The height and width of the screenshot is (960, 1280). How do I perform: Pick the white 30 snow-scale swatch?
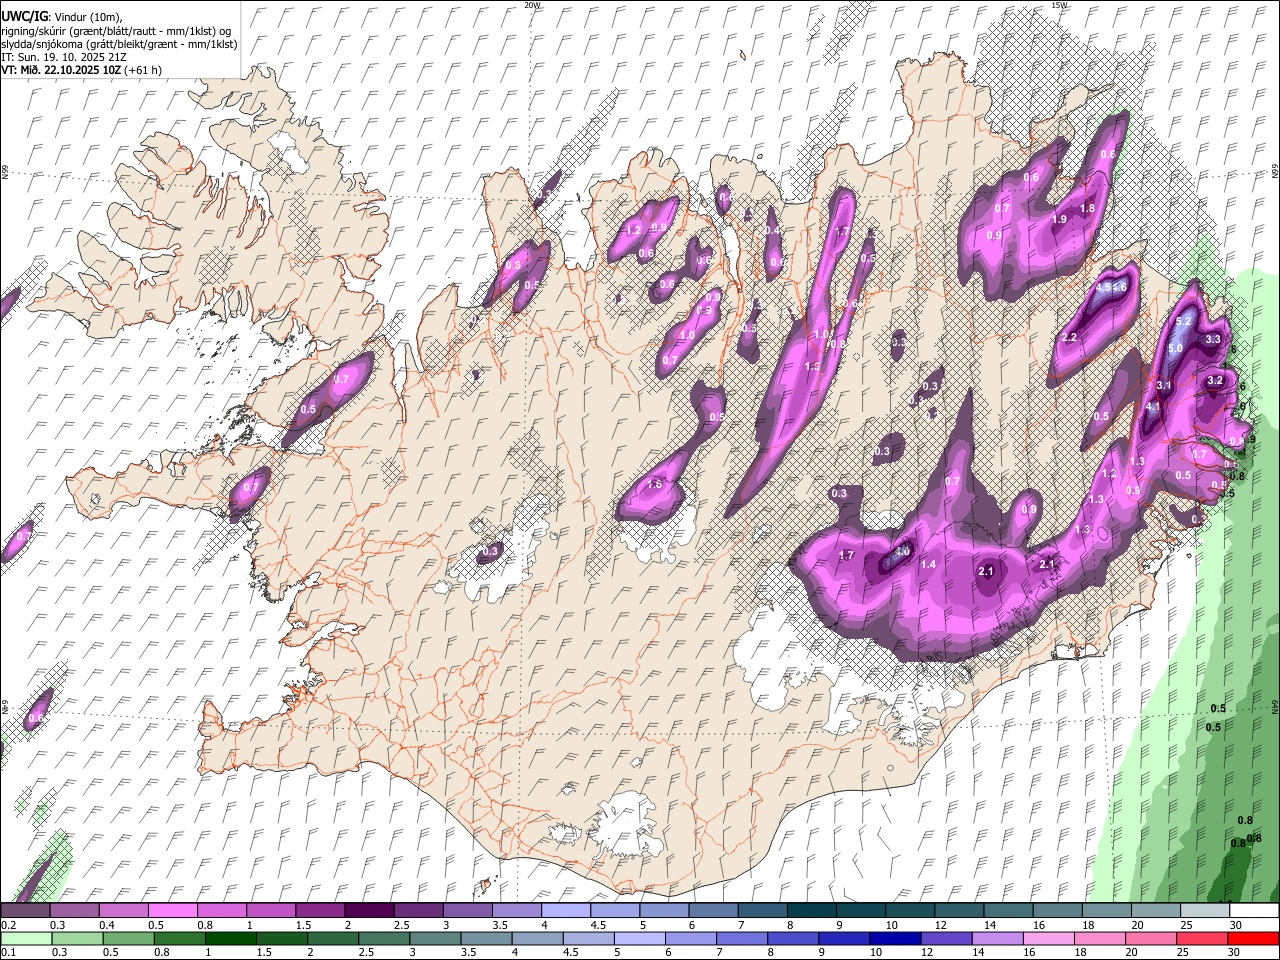click(1253, 910)
